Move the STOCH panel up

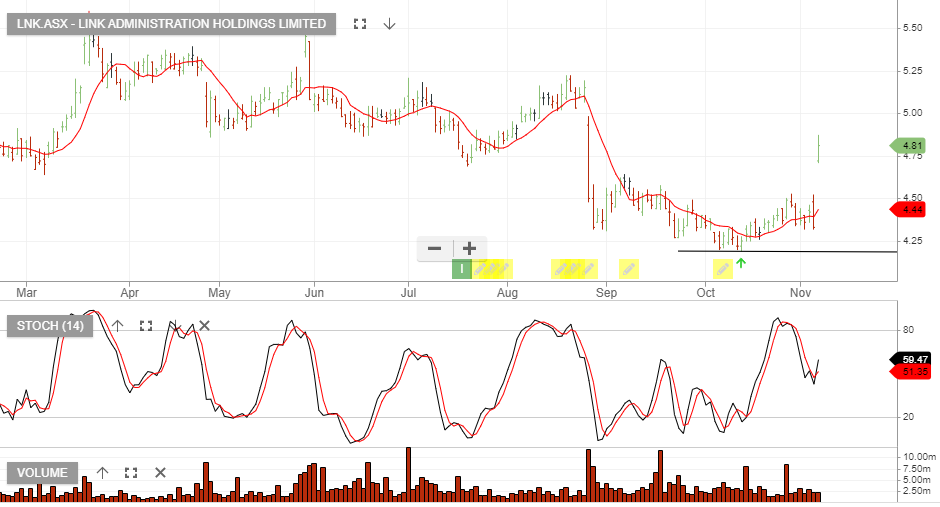118,326
